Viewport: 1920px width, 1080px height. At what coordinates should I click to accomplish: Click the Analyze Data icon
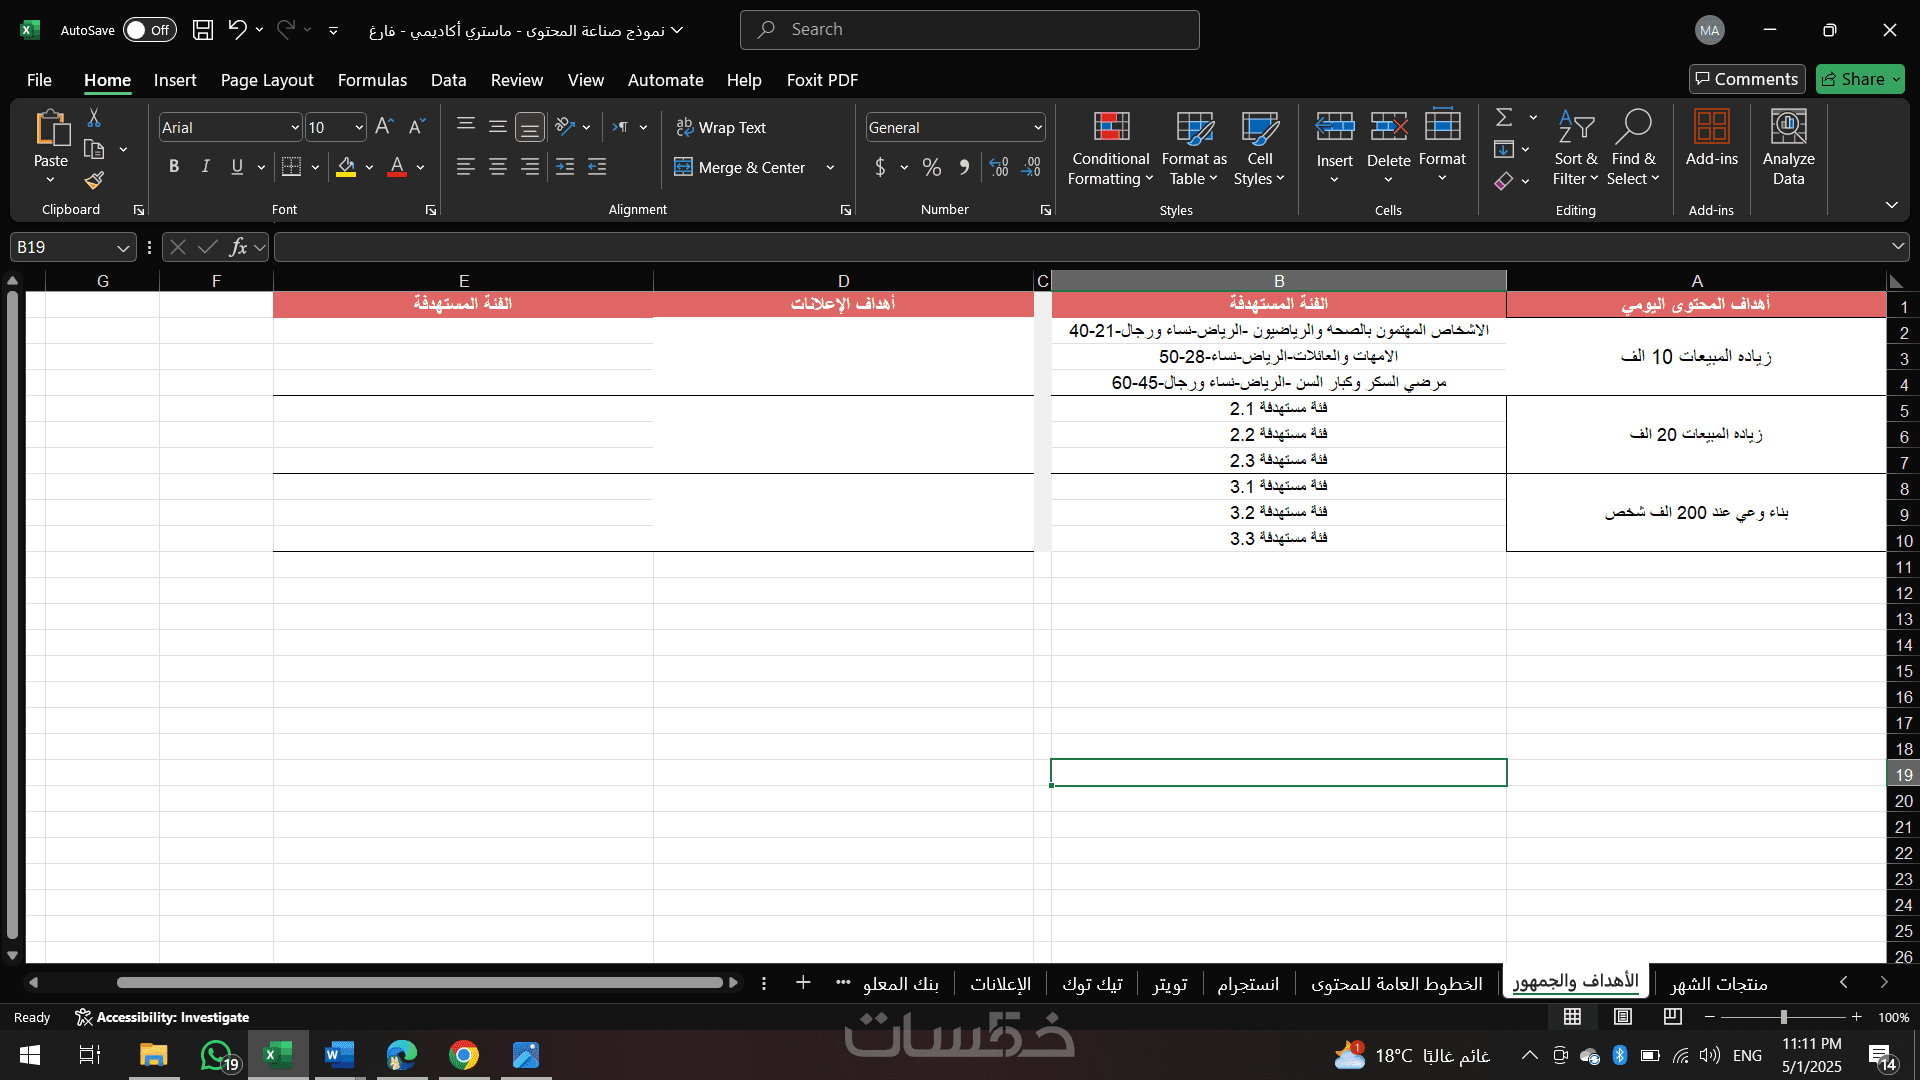coord(1788,148)
